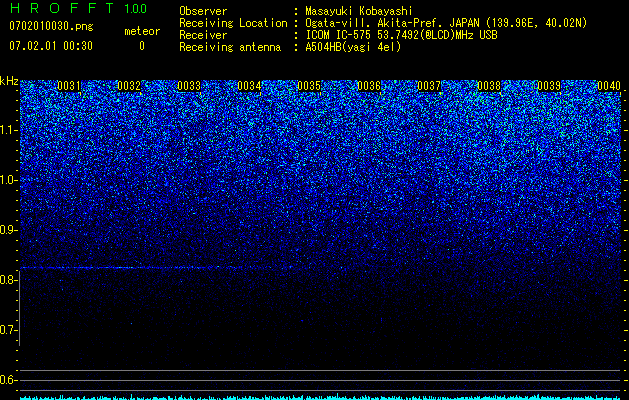Viewport: 629px width, 400px height.
Task: Click the 0031 time marker
Action: tap(69, 86)
